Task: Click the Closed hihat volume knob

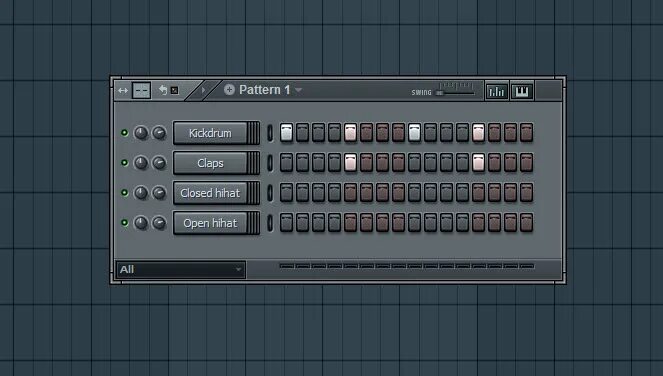Action: pos(159,193)
